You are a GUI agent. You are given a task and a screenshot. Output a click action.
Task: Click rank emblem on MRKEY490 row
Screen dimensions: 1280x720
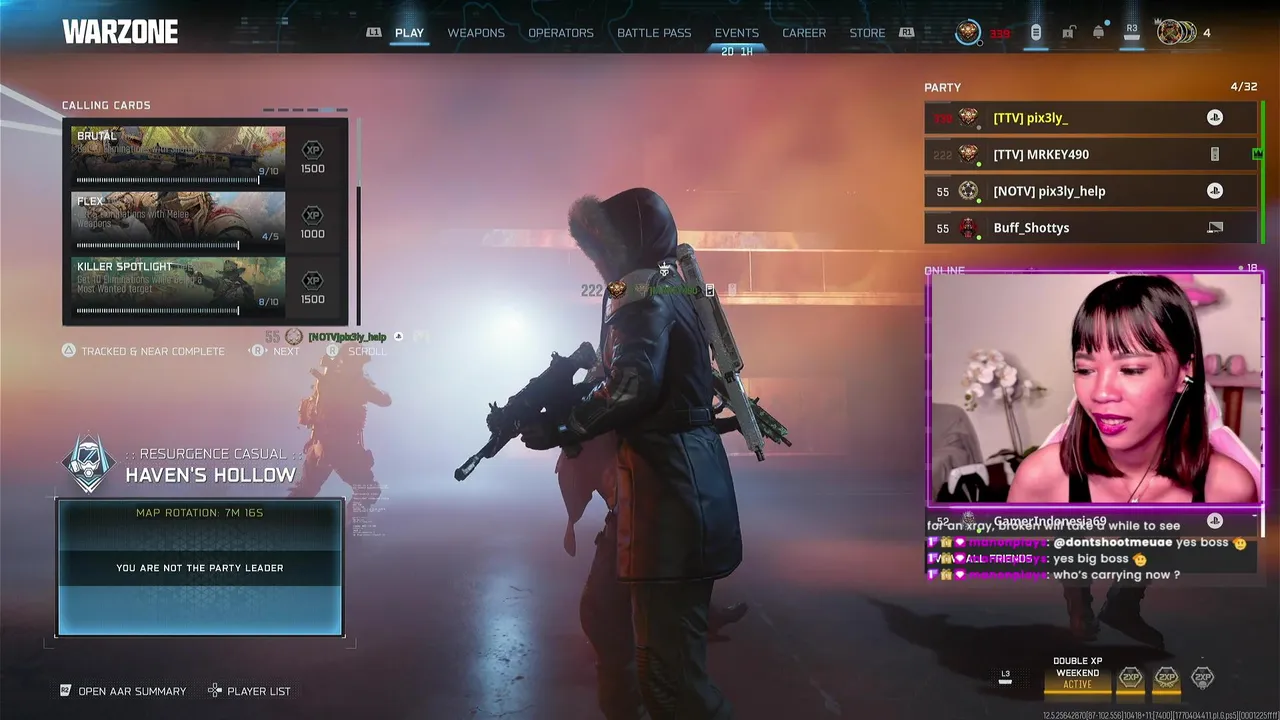(968, 154)
